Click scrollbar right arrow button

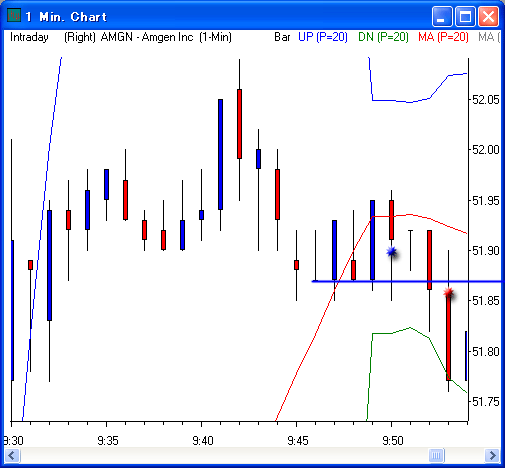pyautogui.click(x=492, y=455)
